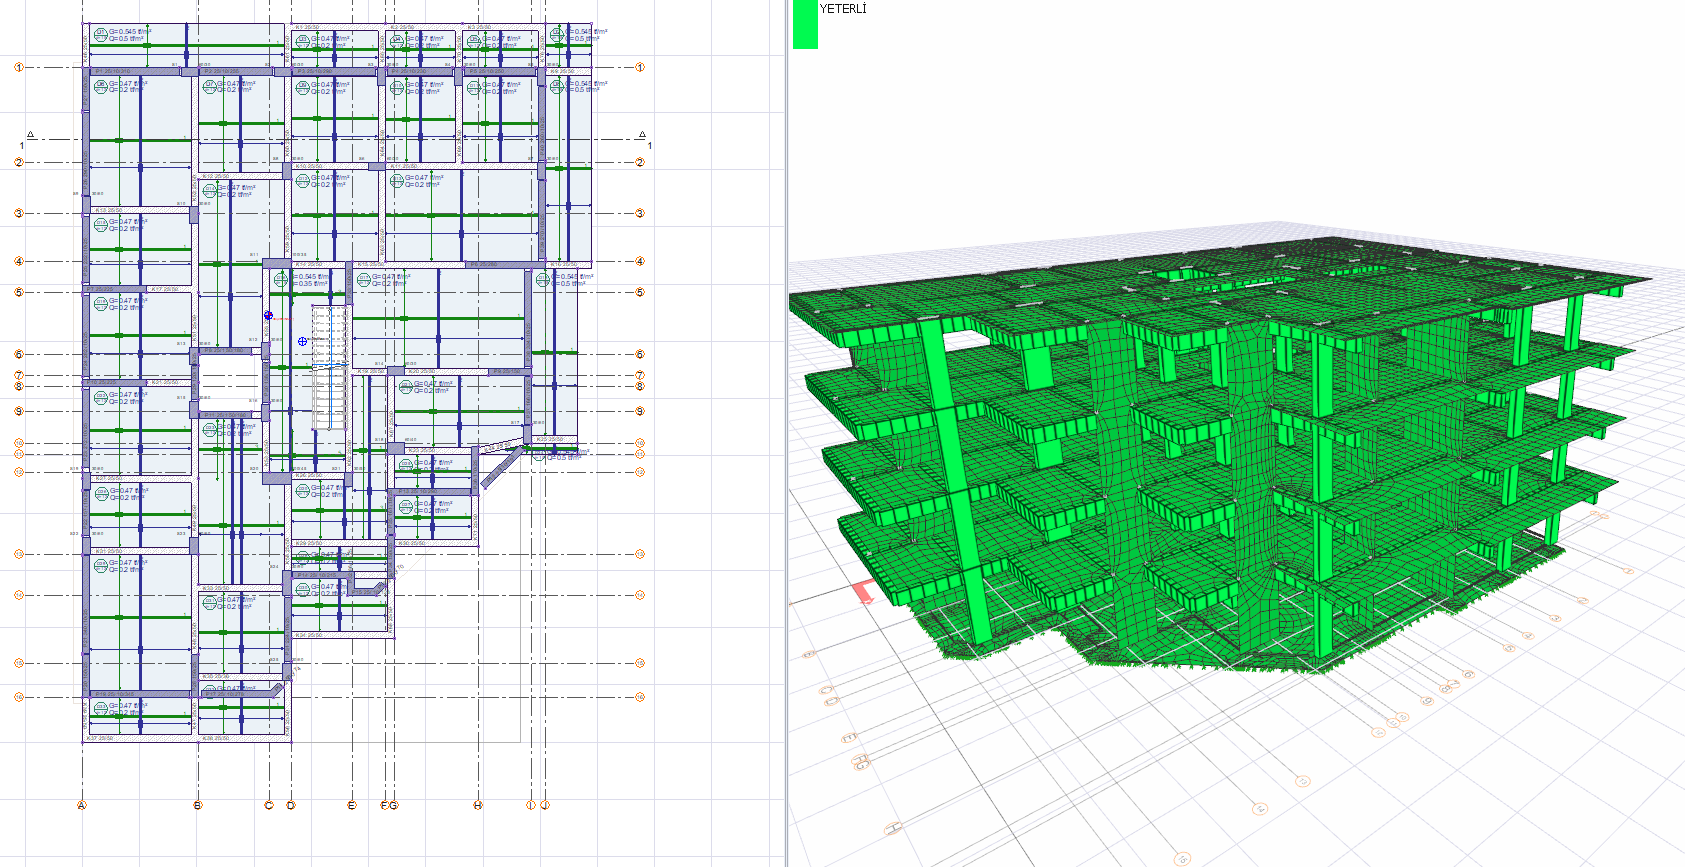Image resolution: width=1685 pixels, height=867 pixels.
Task: Click the left section 1 triangle marker
Action: pyautogui.click(x=30, y=135)
